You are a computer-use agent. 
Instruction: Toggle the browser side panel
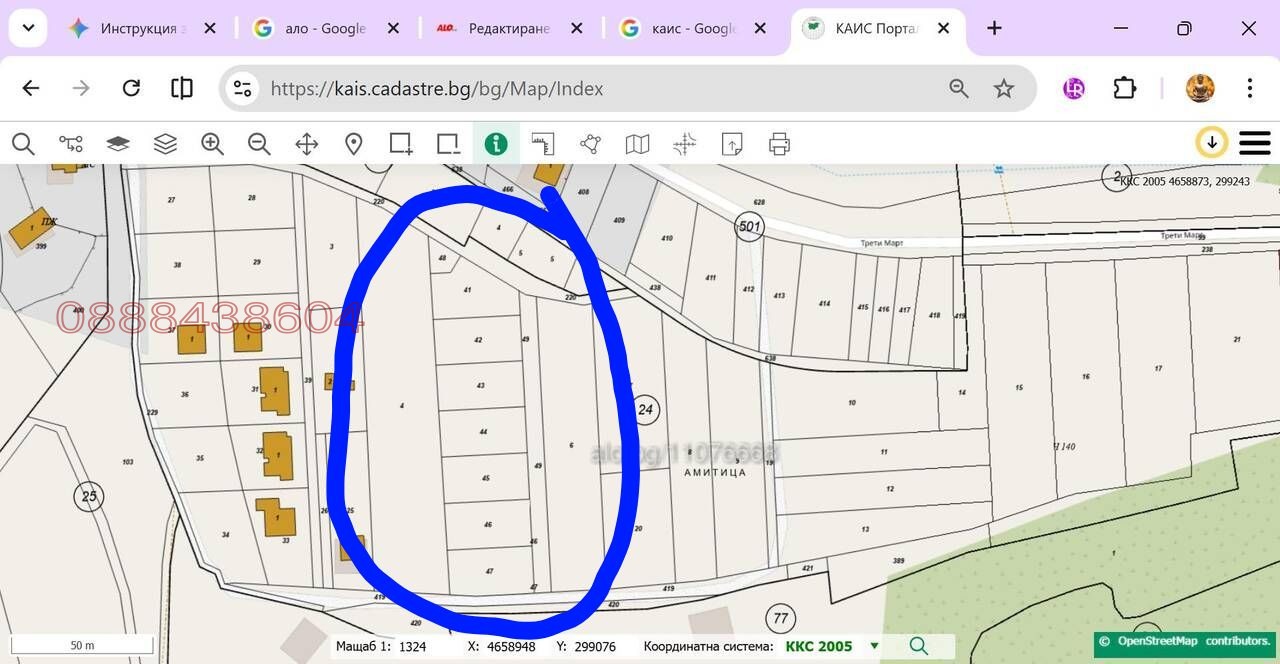point(182,88)
